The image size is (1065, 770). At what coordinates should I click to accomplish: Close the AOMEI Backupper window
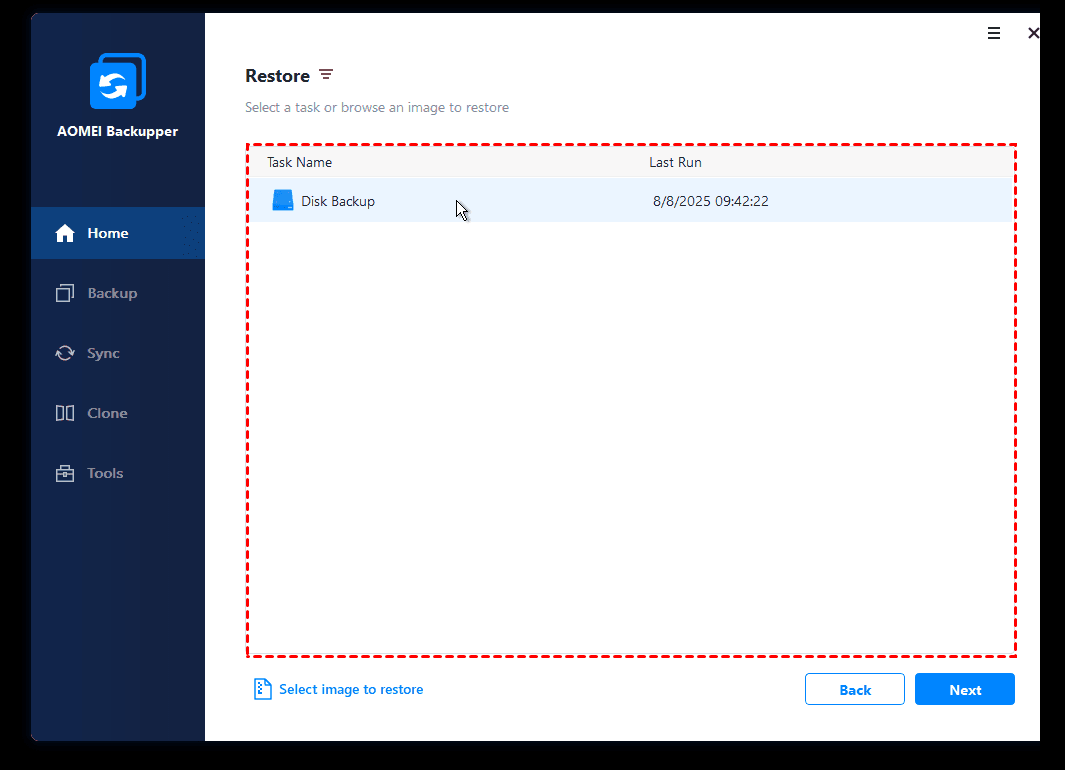click(x=1033, y=33)
